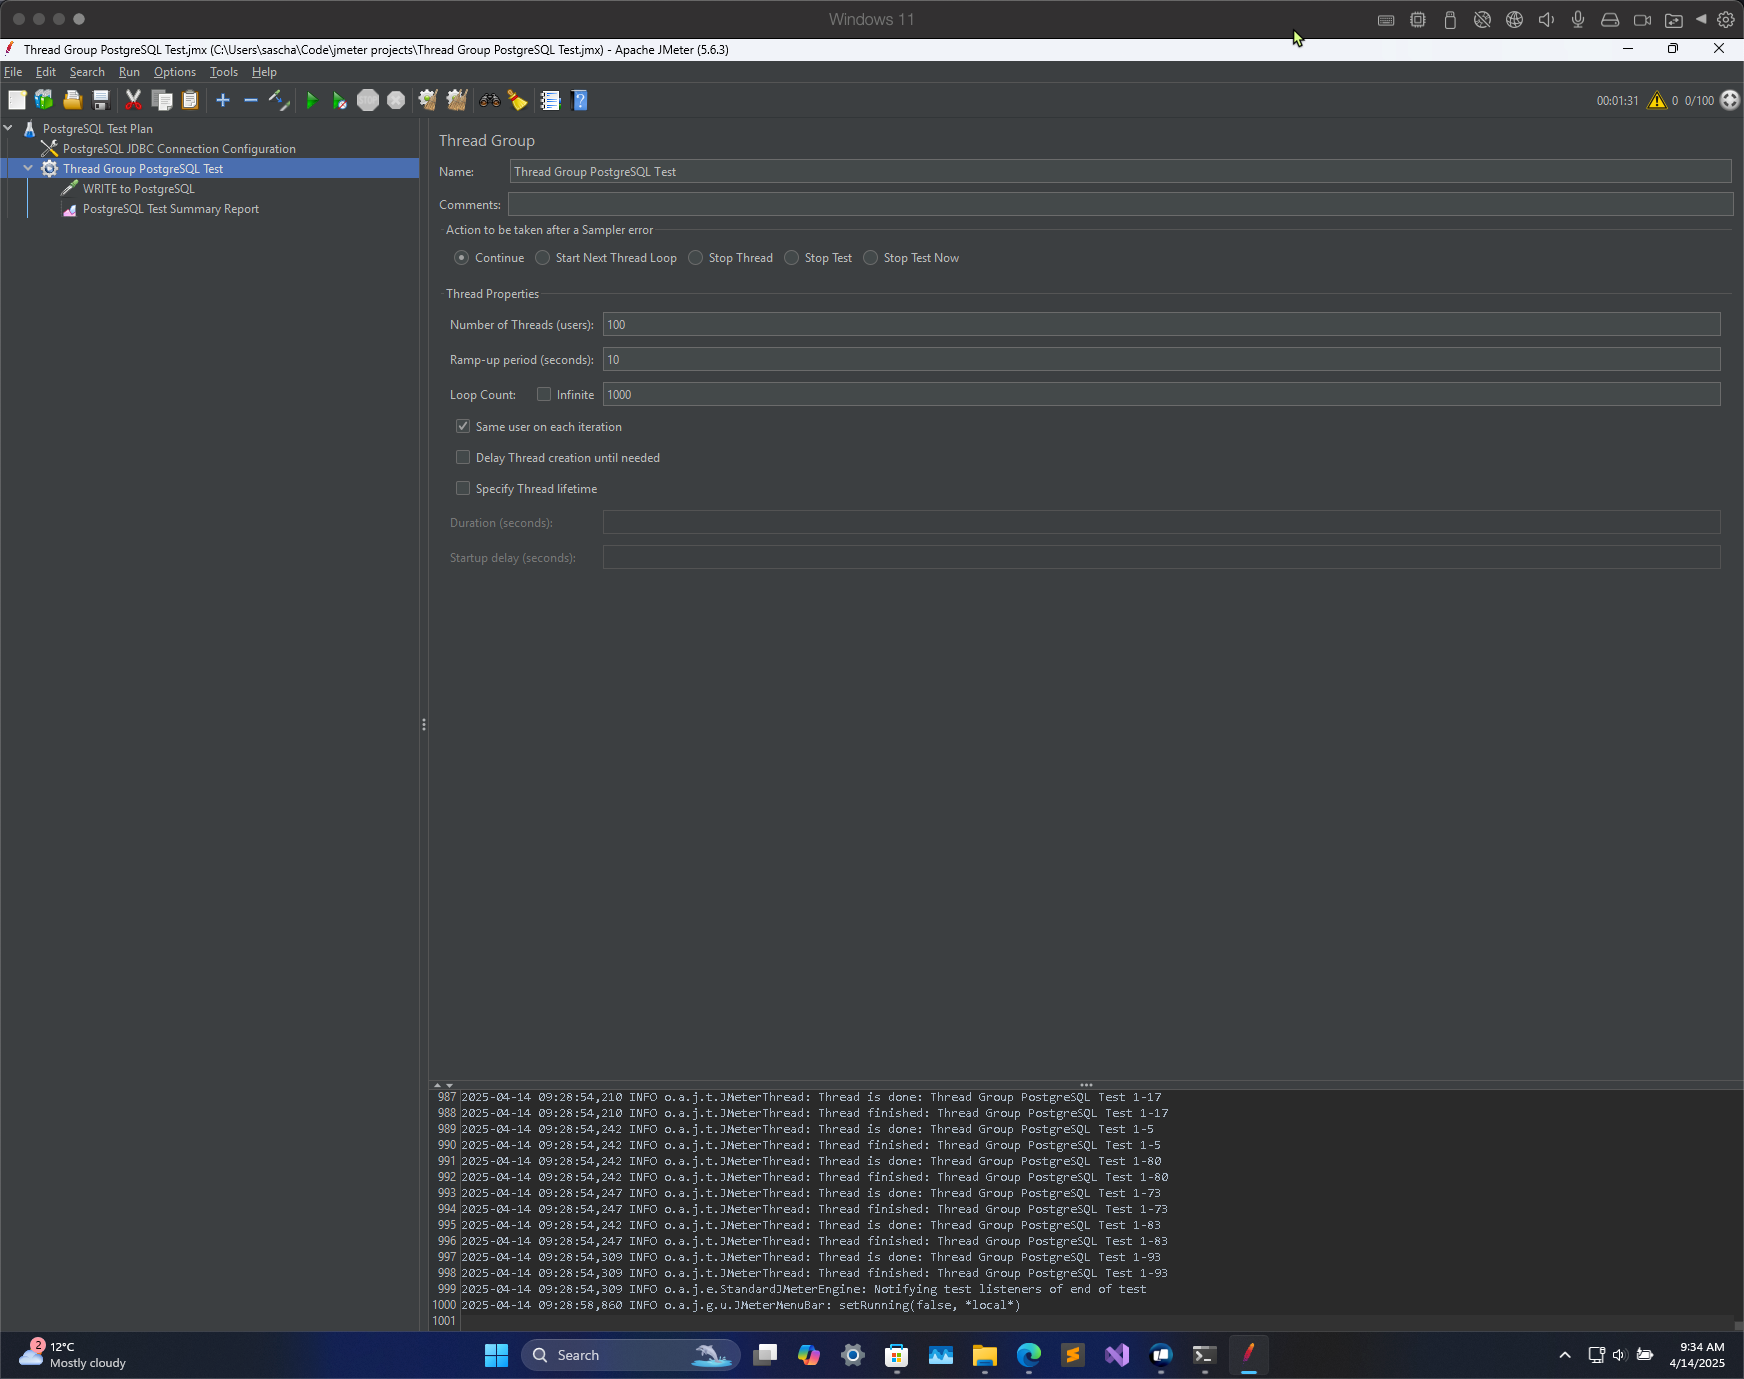Open File Explorer from the taskbar
1744x1379 pixels.
(x=985, y=1355)
